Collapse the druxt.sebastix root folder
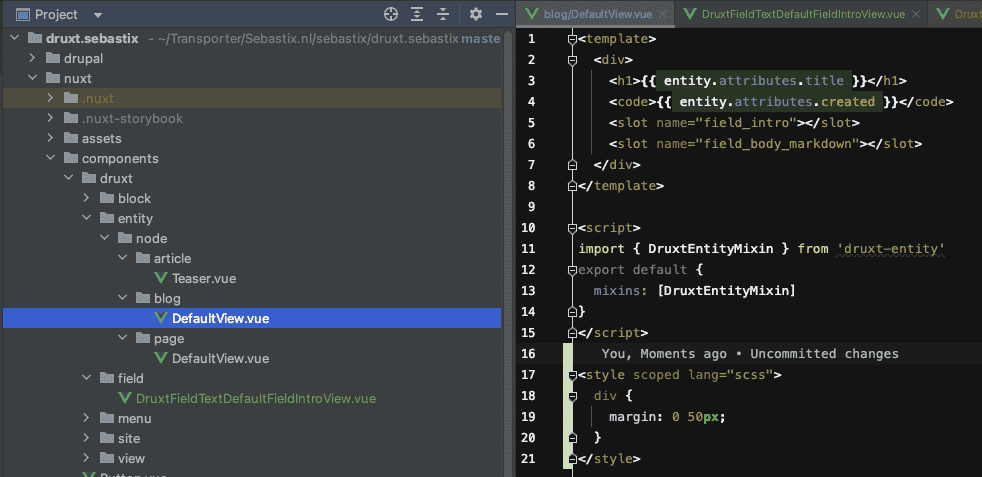The image size is (982, 477). tap(14, 39)
